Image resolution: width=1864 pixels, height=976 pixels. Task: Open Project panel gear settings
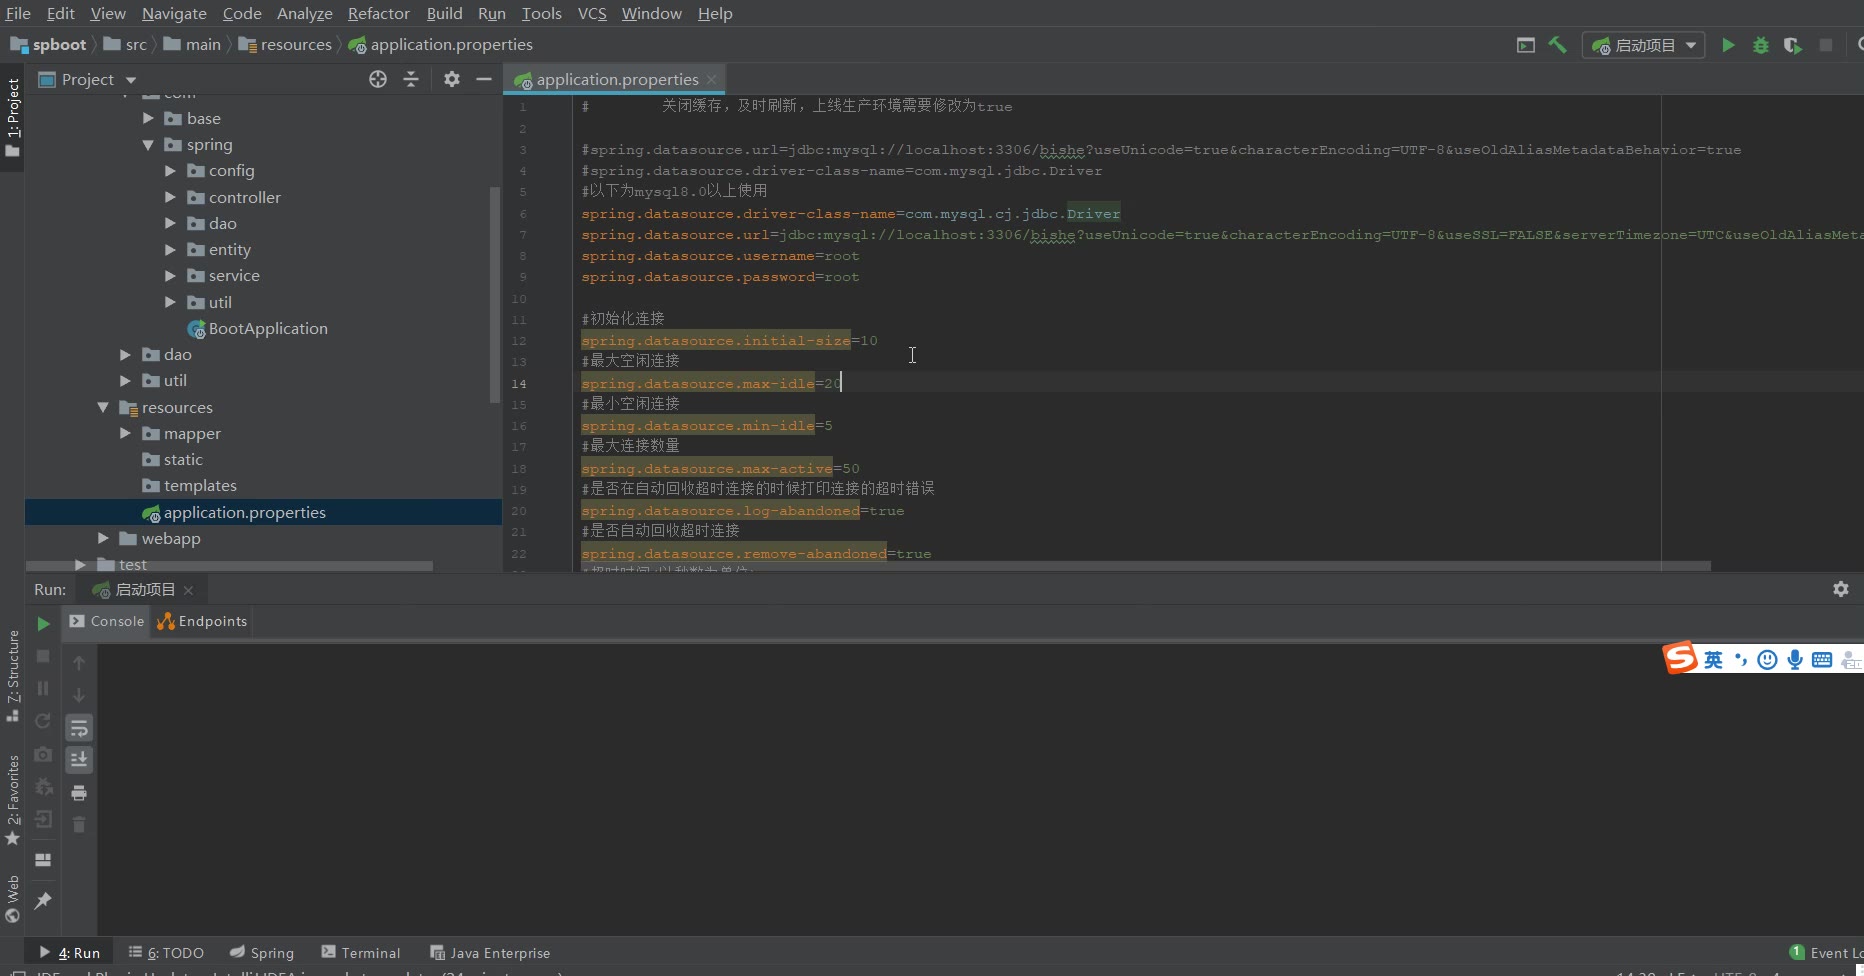tap(452, 79)
